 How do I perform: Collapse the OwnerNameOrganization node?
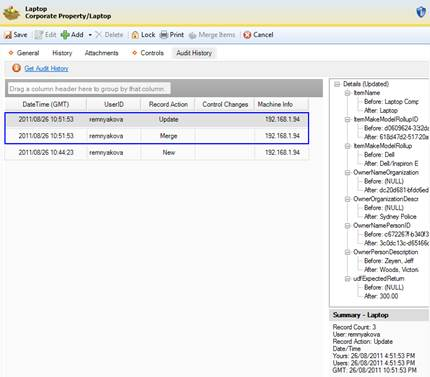[x=347, y=172]
